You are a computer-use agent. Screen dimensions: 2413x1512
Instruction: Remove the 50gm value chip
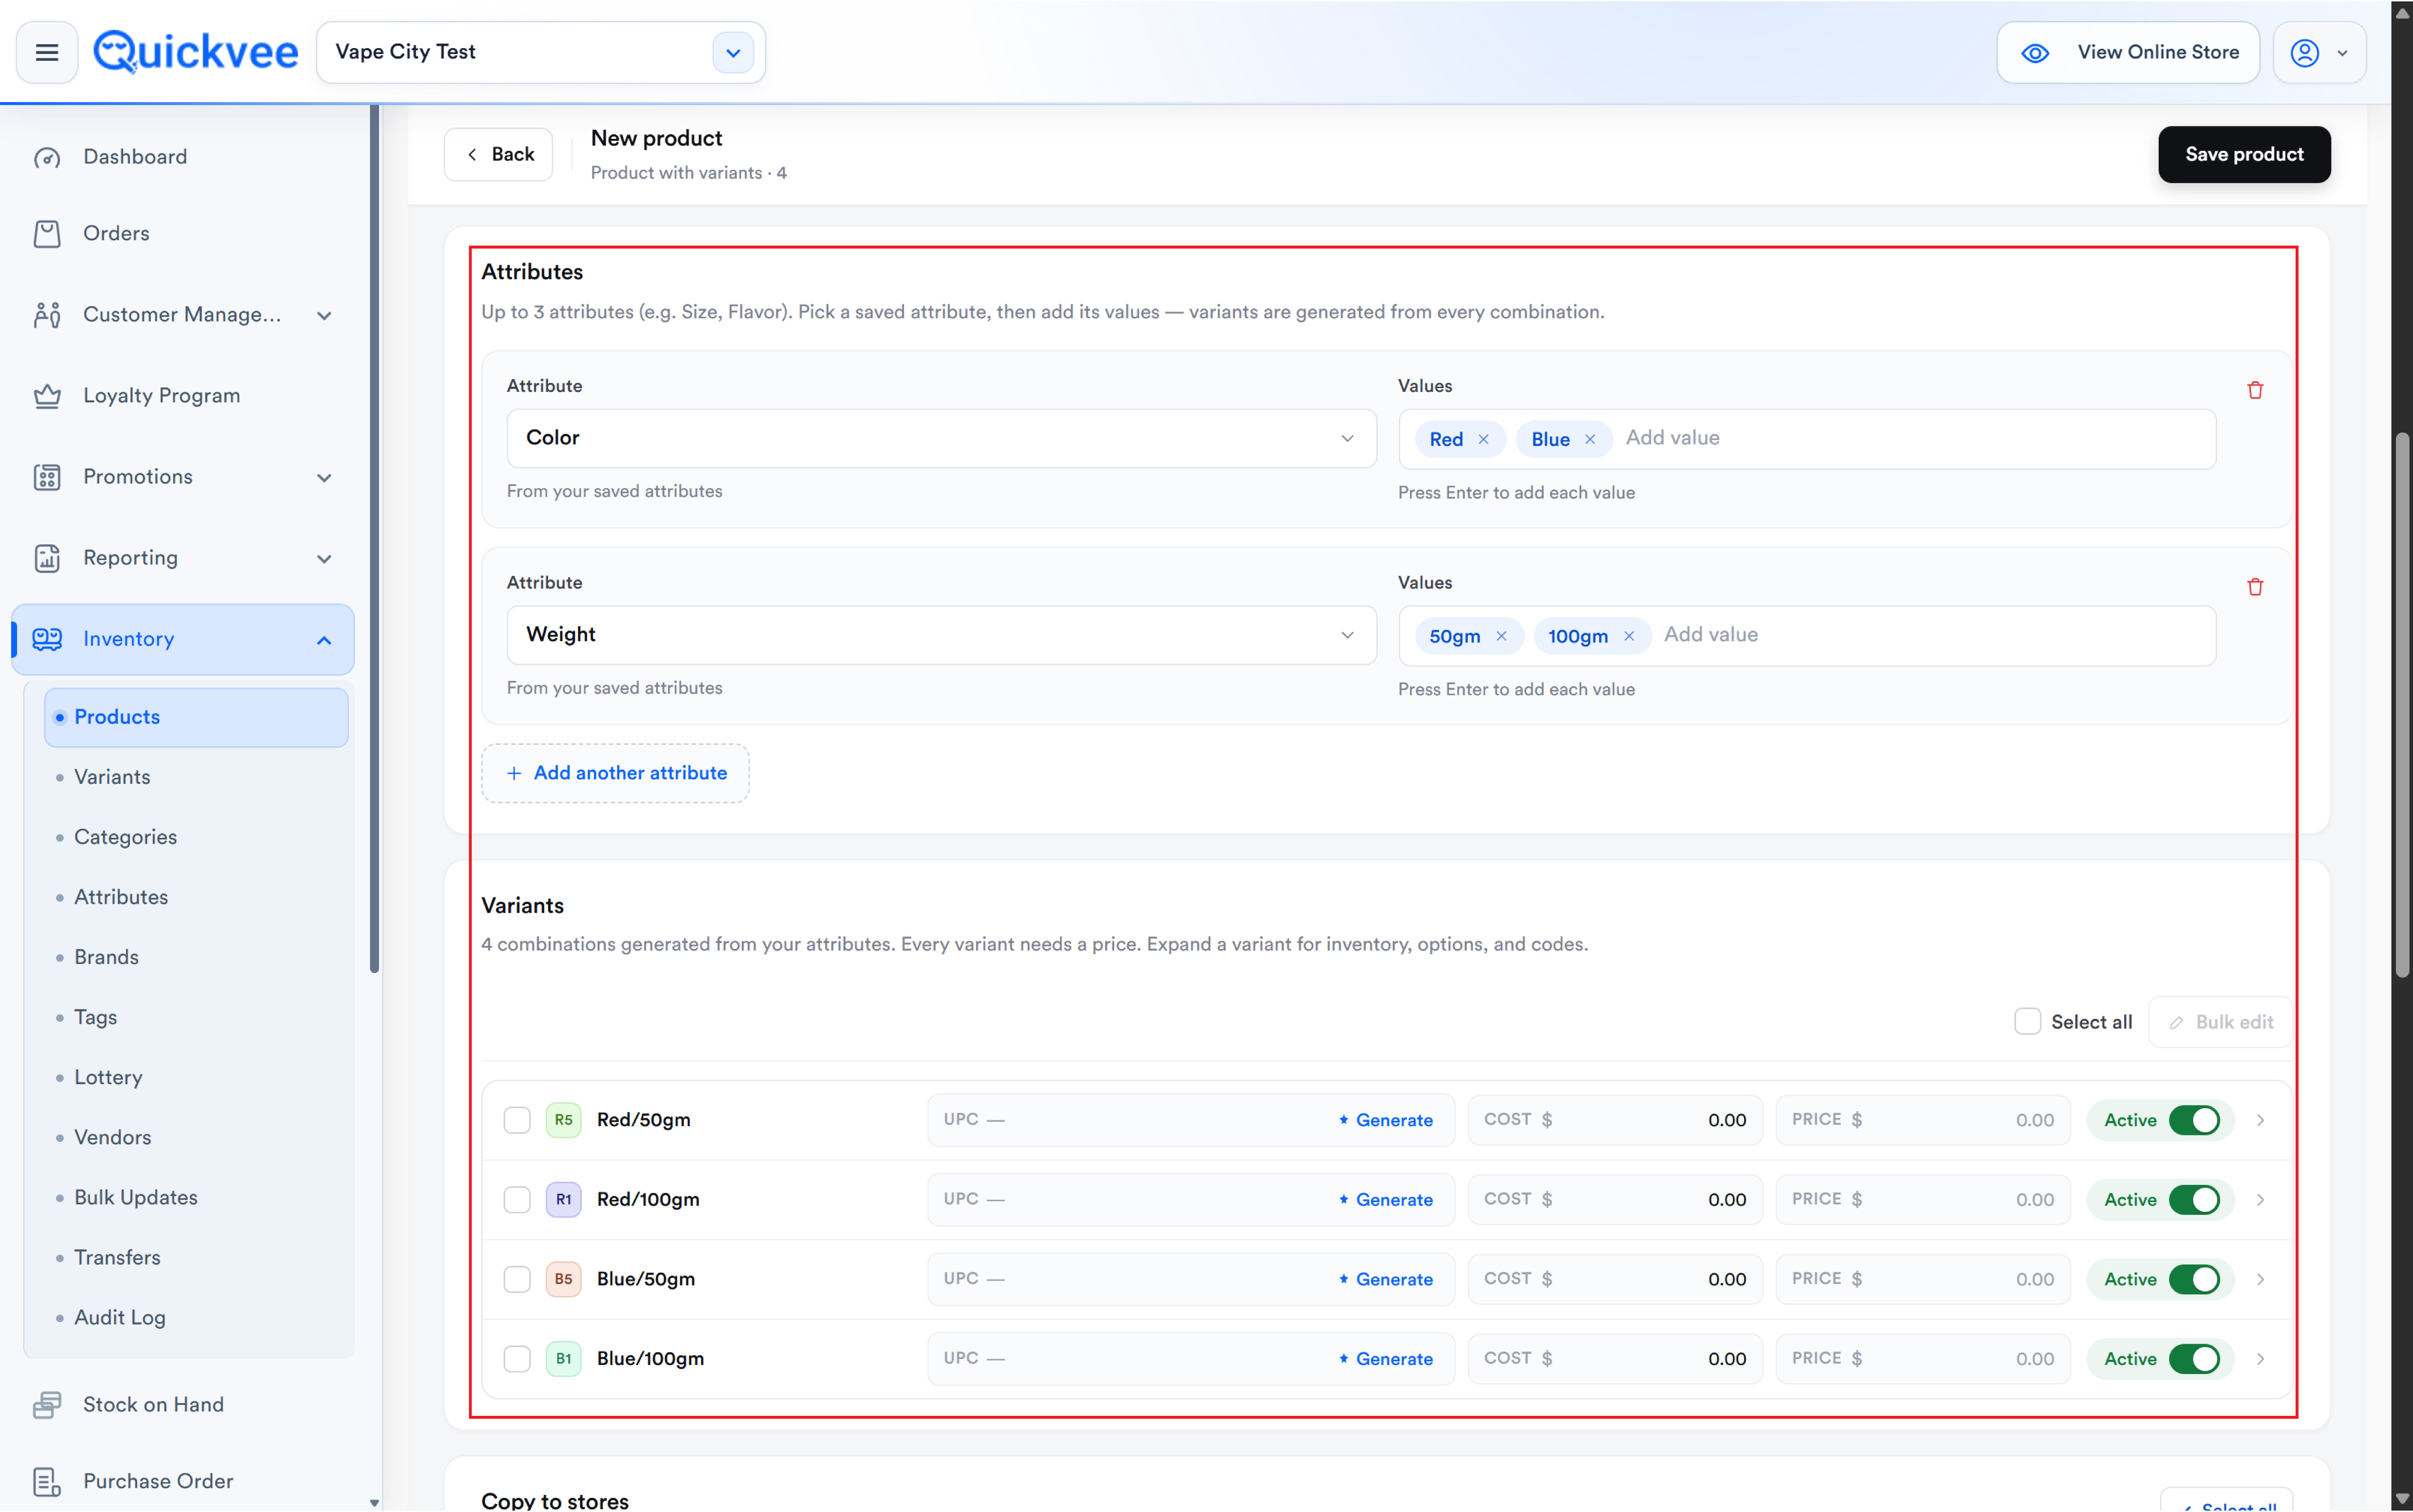click(x=1501, y=636)
